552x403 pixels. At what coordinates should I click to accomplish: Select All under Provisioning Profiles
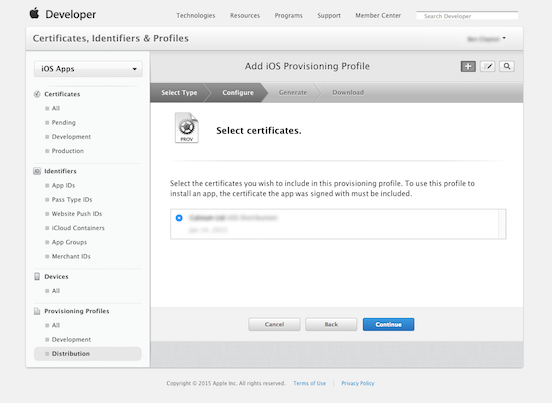[56, 325]
